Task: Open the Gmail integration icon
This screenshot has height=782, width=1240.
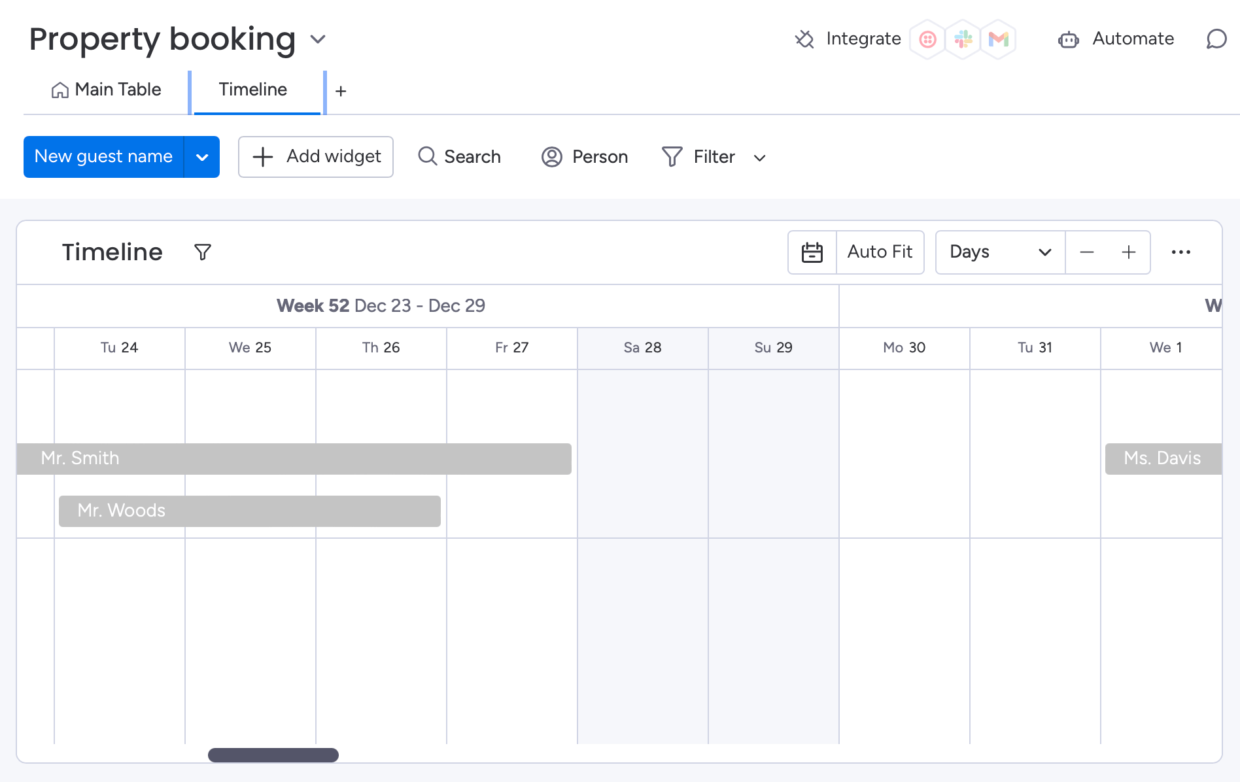Action: (x=998, y=39)
